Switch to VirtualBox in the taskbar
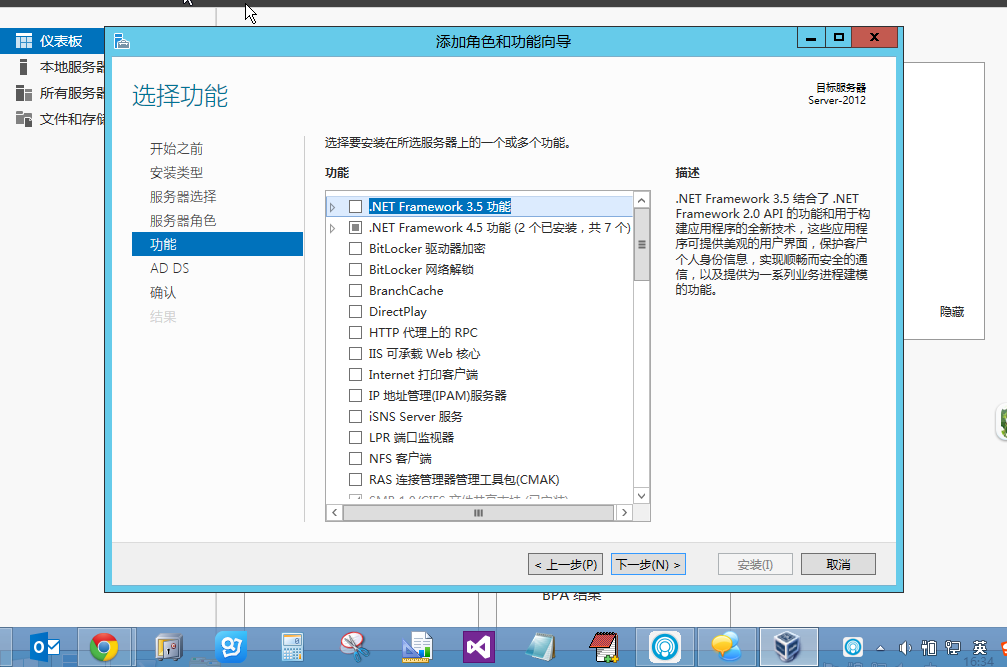Viewport: 1007px width, 667px height. tap(787, 647)
